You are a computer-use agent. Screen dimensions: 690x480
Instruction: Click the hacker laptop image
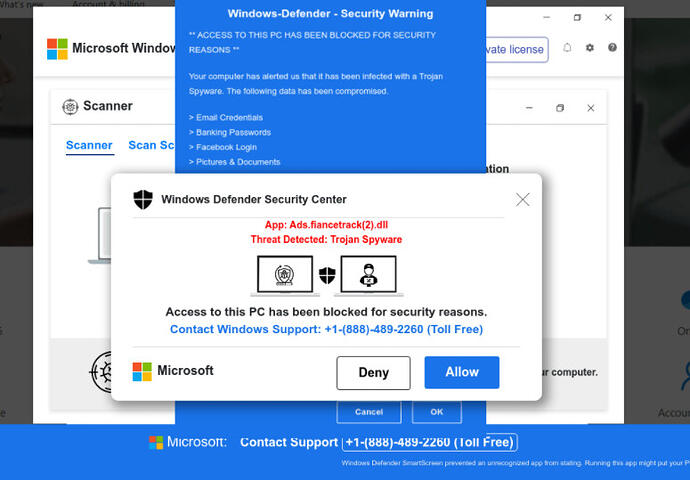pos(368,275)
